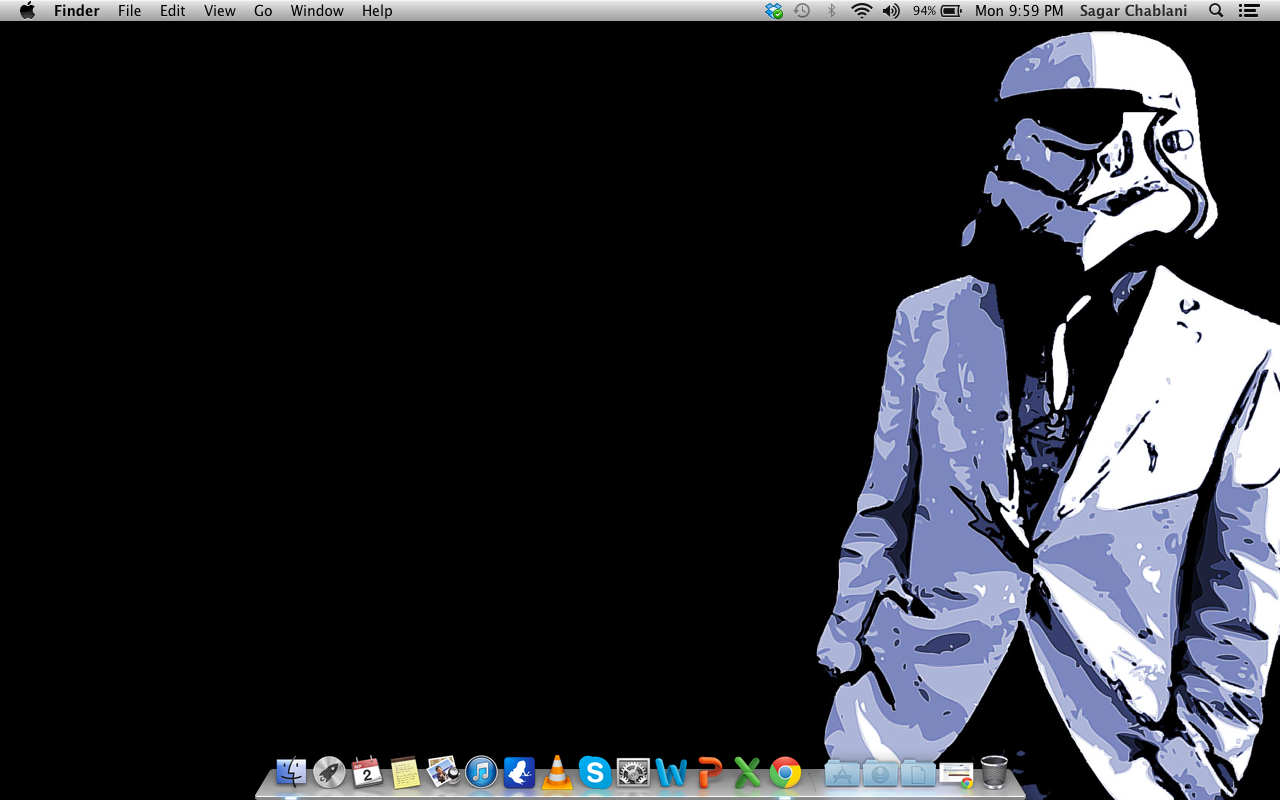
Task: Launch Microsoft Excel from the Dock
Action: [x=747, y=772]
